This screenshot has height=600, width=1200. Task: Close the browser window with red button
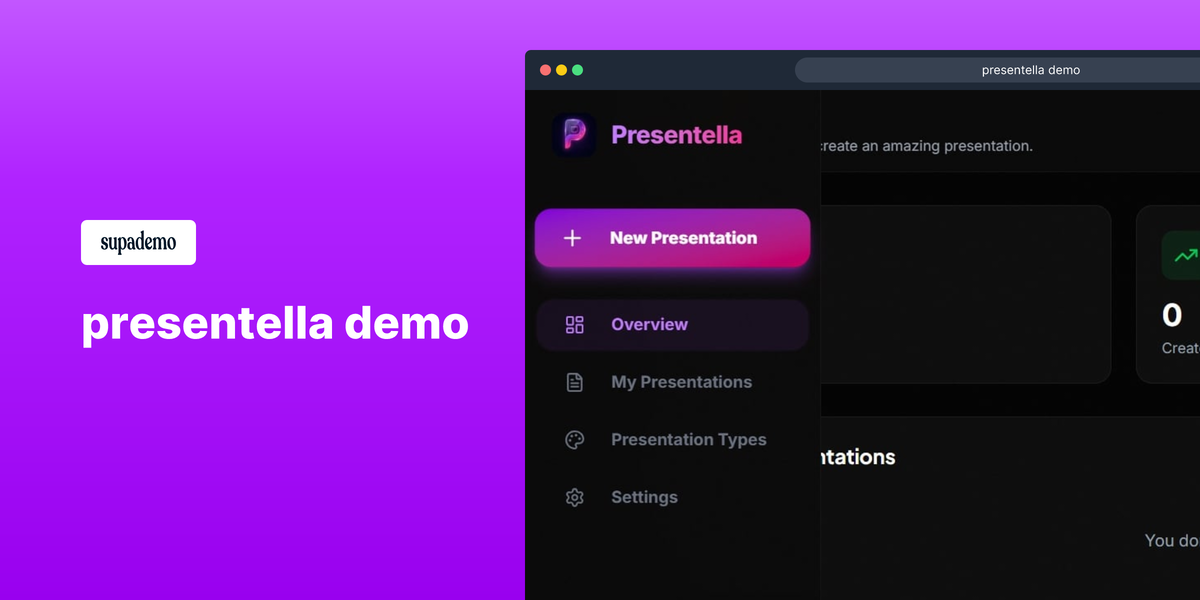click(x=545, y=70)
